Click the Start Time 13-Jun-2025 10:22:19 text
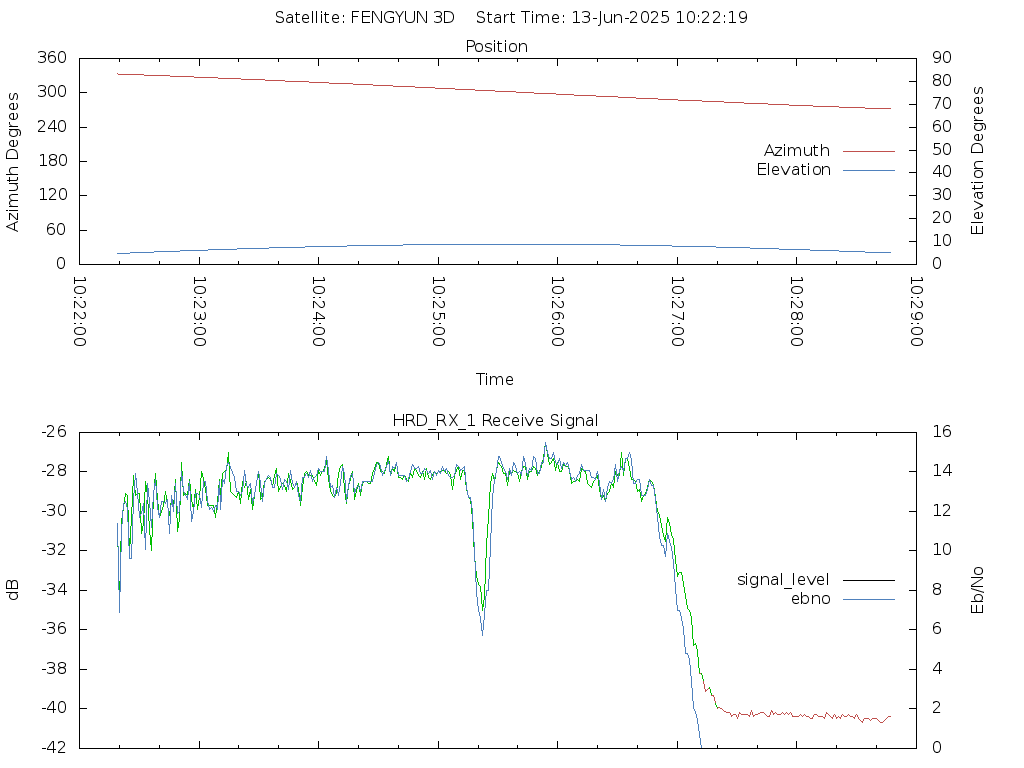The height and width of the screenshot is (768, 1024). 611,18
